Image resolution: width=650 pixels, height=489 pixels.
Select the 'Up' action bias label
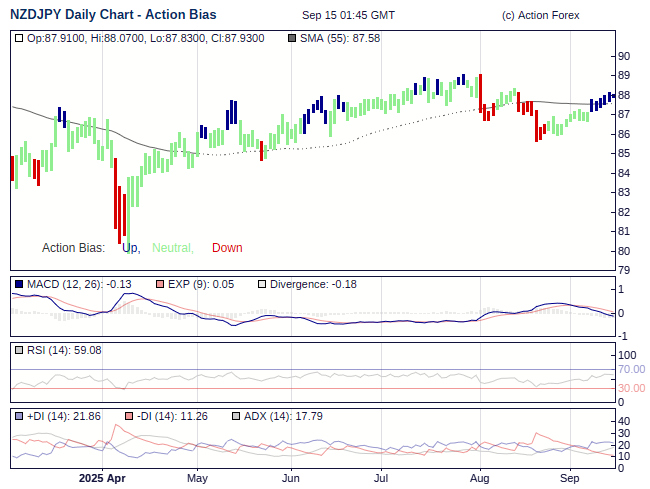(130, 248)
